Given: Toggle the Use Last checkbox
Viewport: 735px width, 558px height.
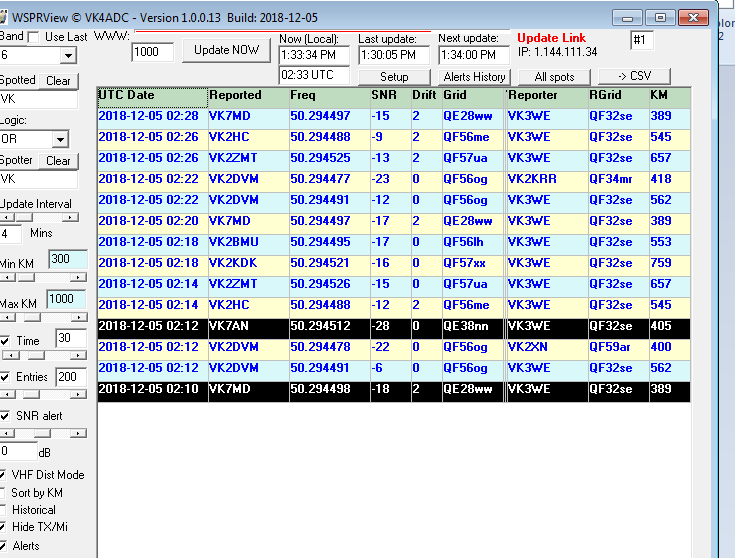Looking at the screenshot, I should pyautogui.click(x=34, y=37).
